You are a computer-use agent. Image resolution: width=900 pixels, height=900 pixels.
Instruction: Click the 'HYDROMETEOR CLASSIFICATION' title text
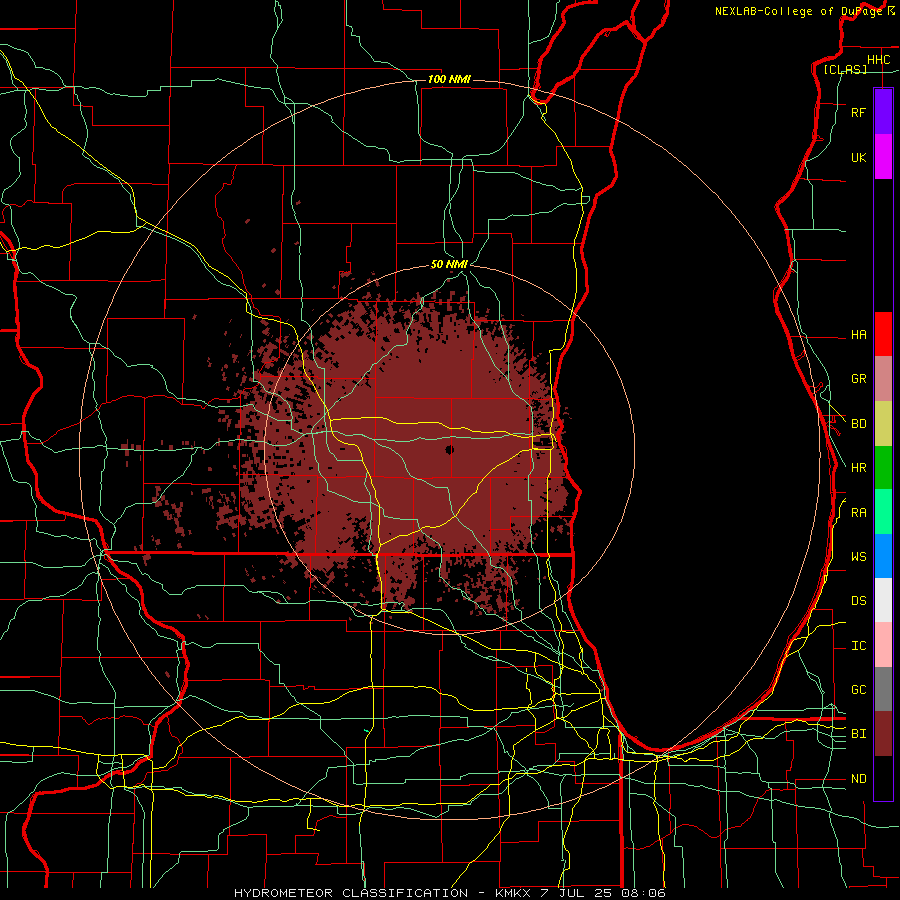(x=351, y=893)
